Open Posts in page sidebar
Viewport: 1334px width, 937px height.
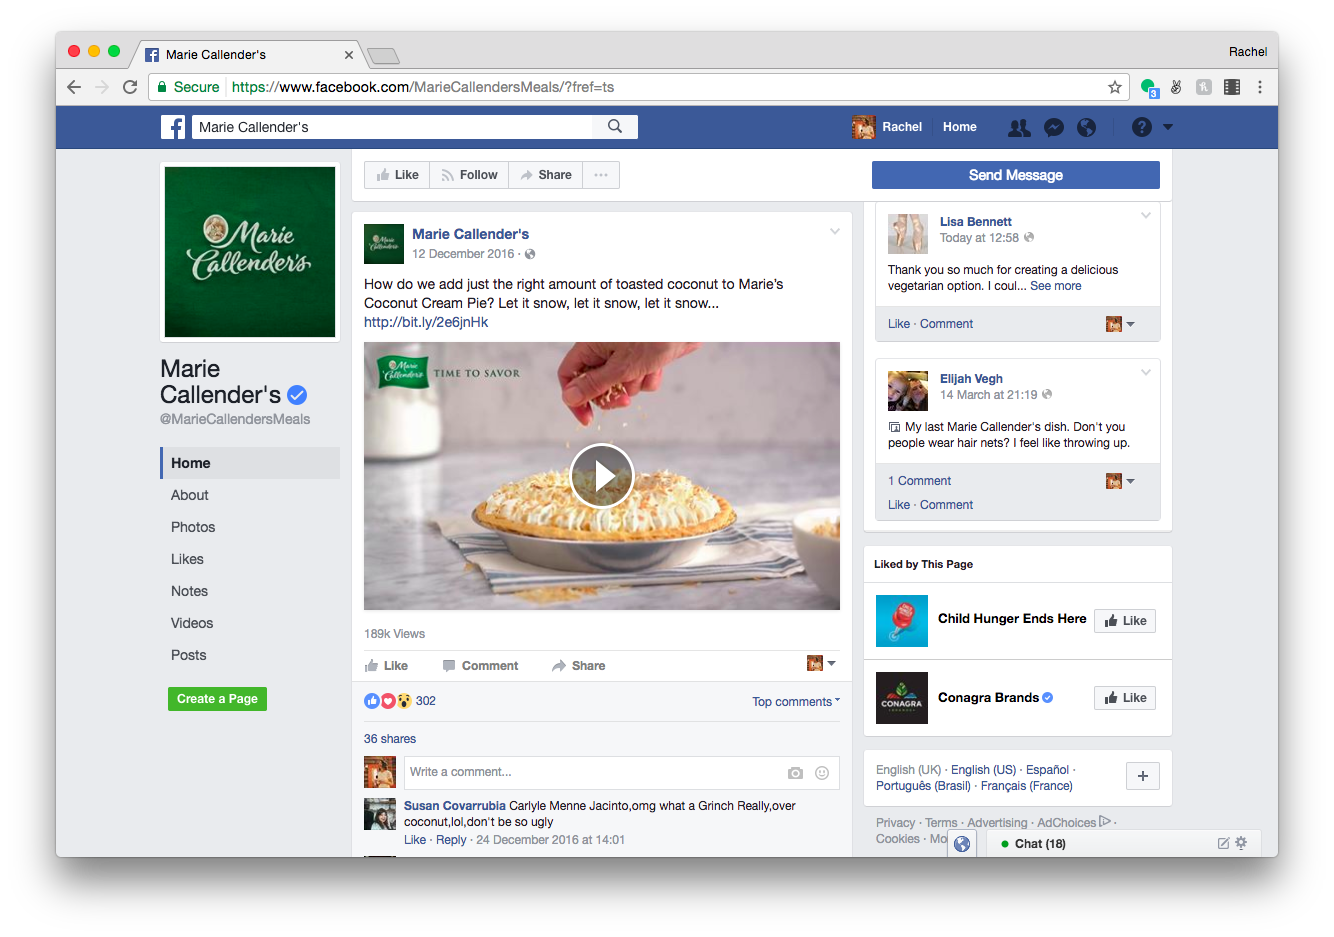pos(188,655)
